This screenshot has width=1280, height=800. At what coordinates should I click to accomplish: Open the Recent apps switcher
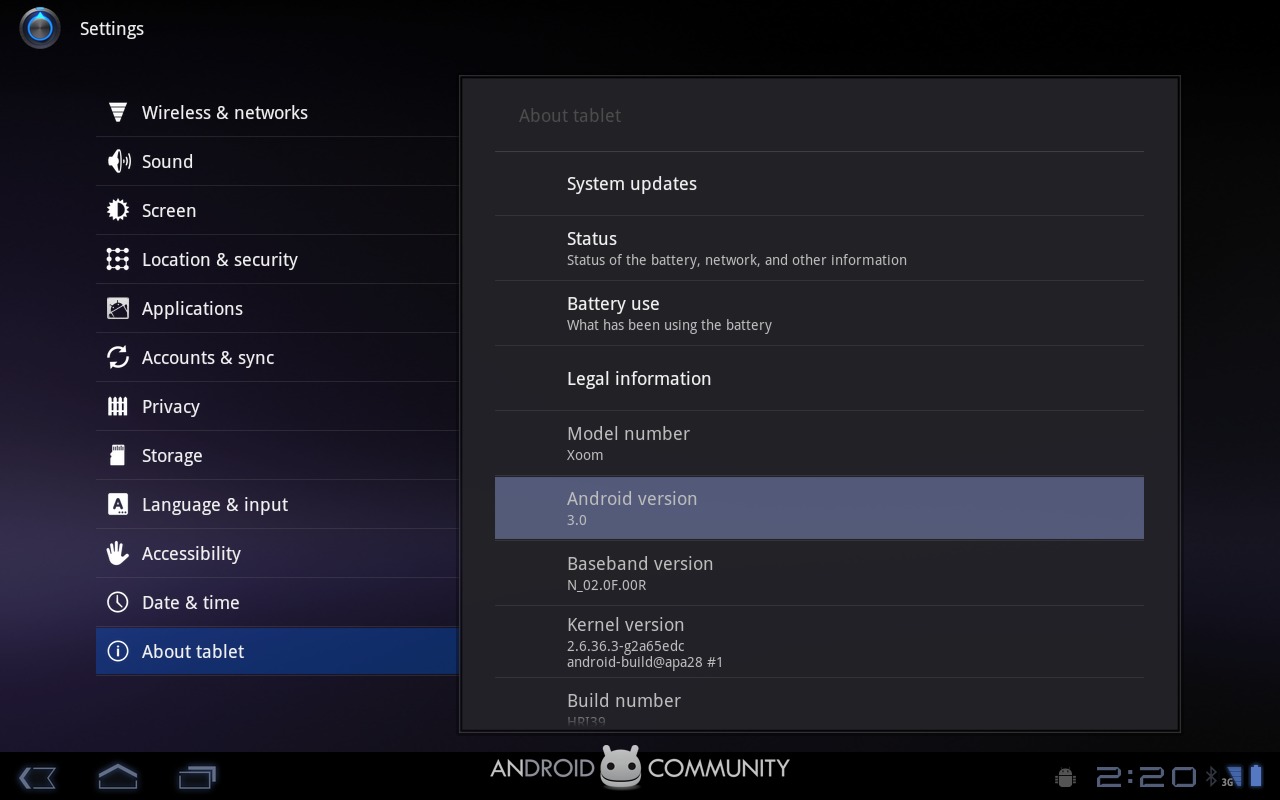[197, 777]
